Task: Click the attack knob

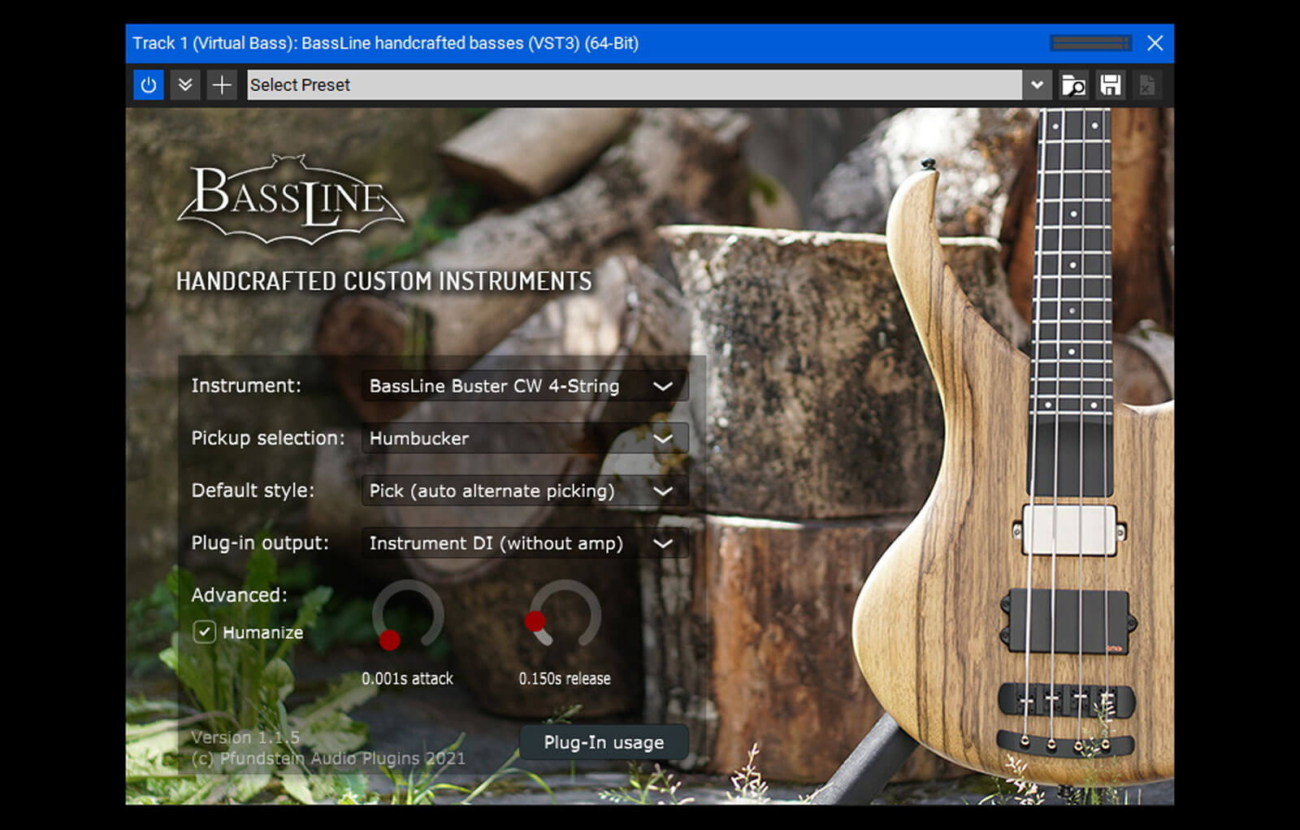Action: (x=408, y=617)
